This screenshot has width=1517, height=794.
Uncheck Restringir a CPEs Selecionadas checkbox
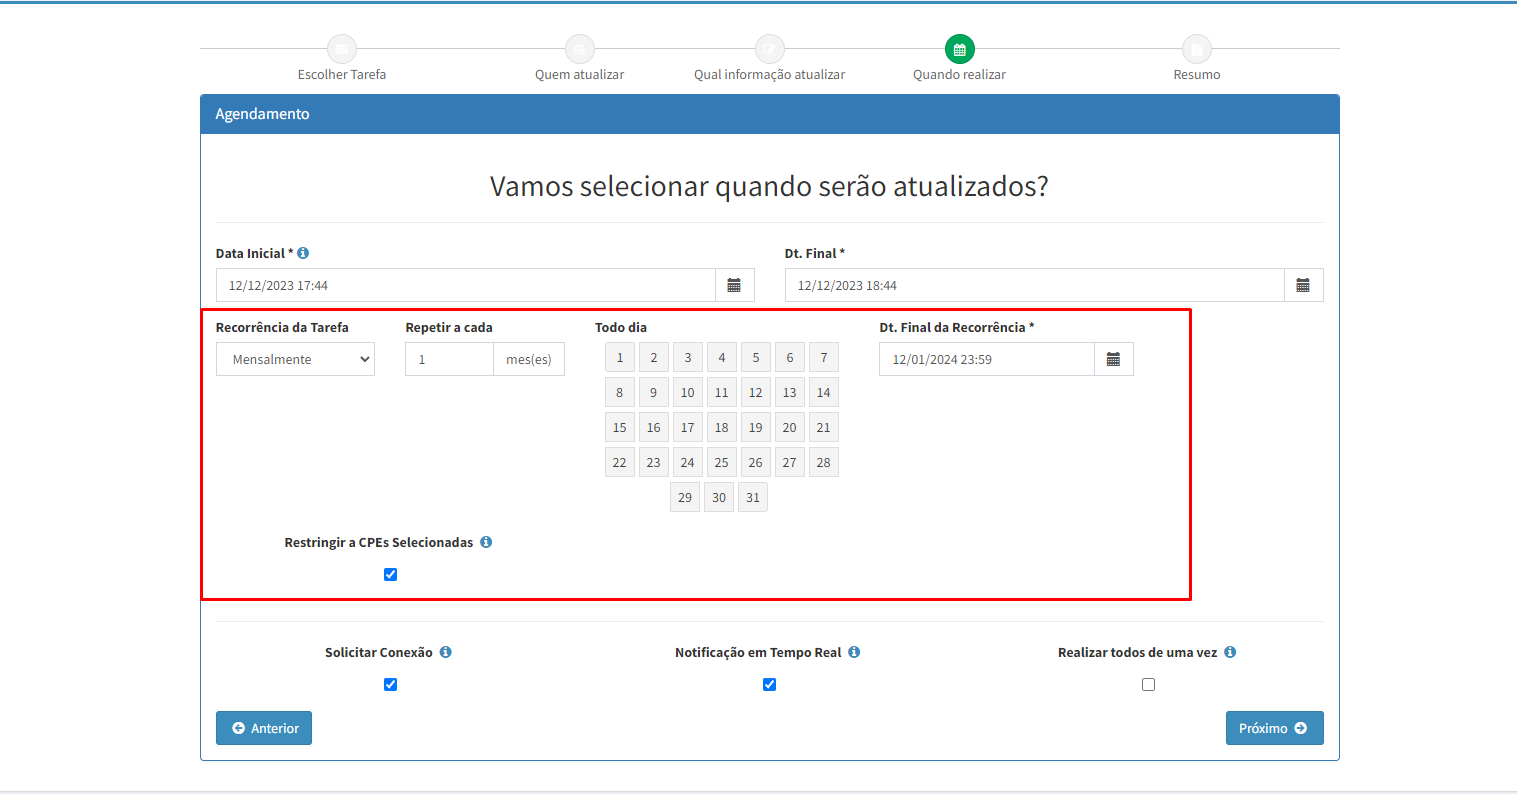click(390, 574)
